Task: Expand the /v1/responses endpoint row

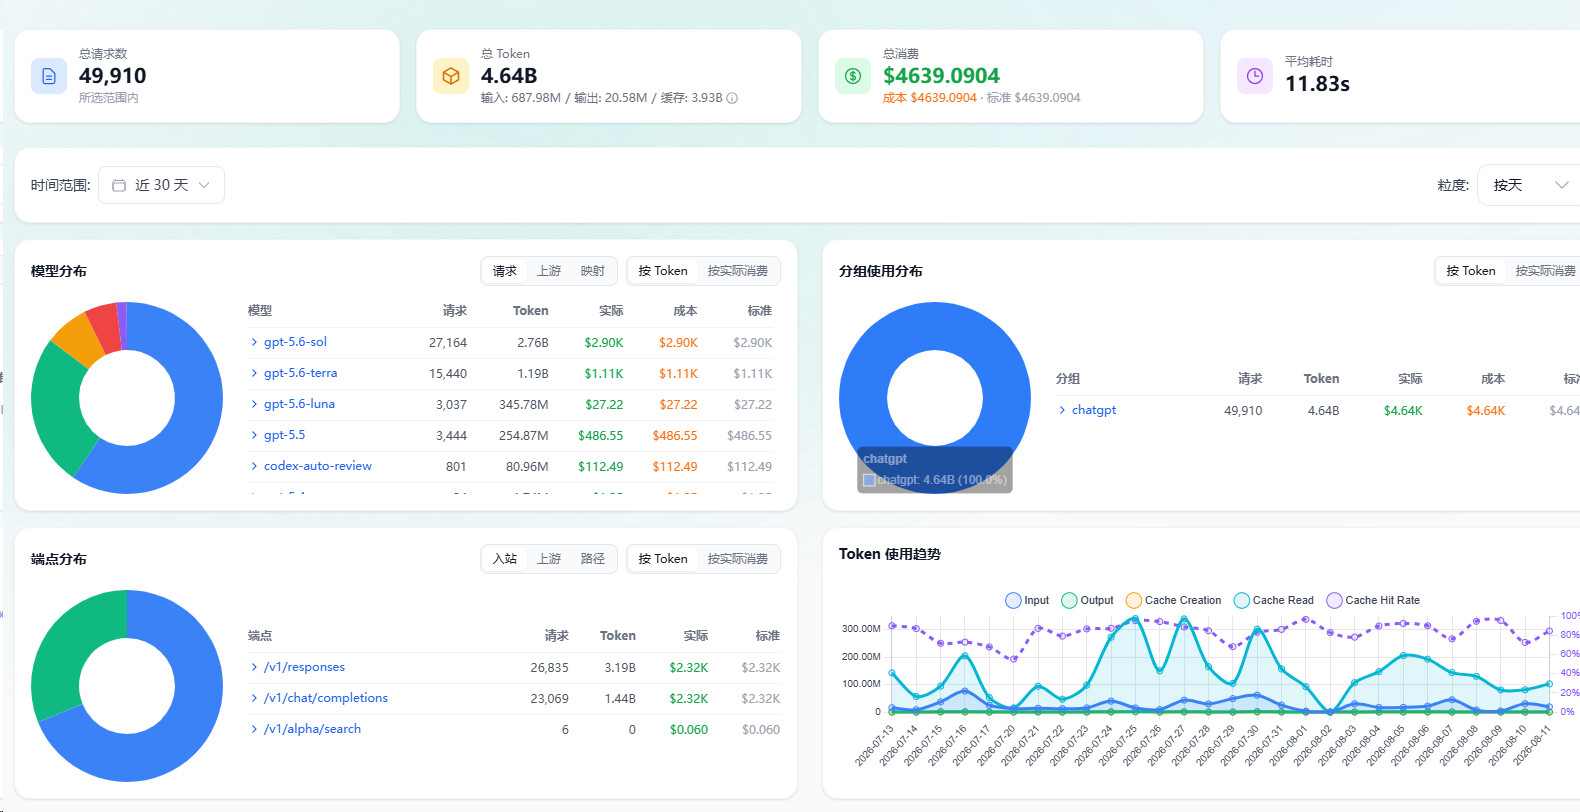Action: 254,667
